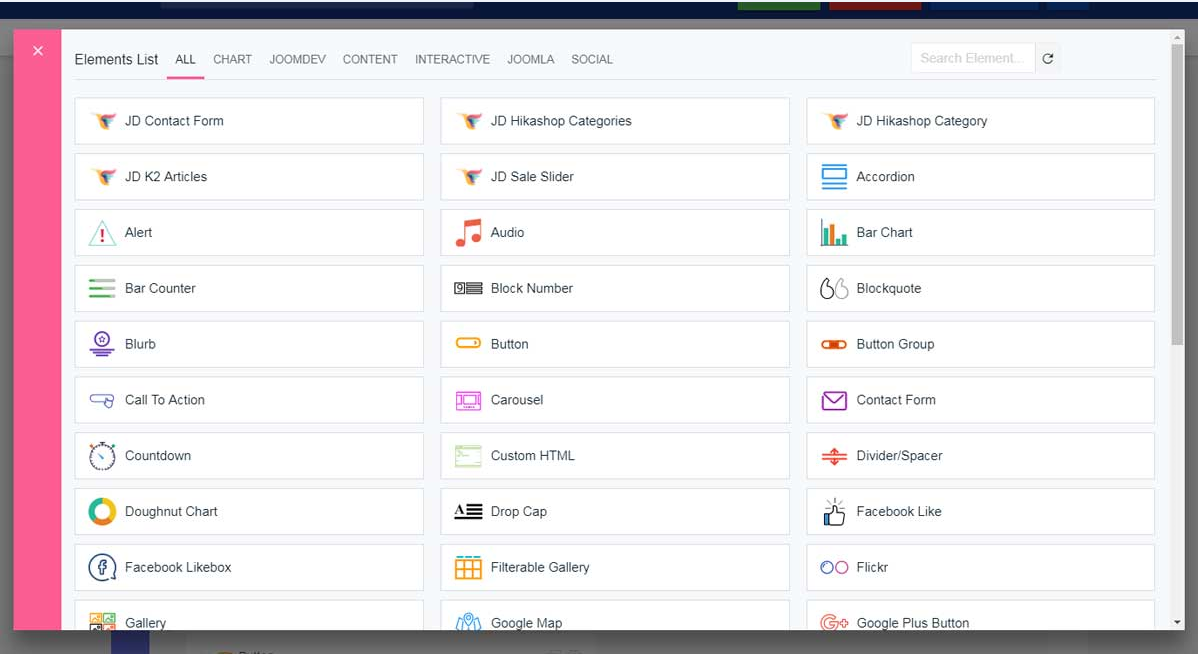Select the Alert warning triangle icon
Image resolution: width=1198 pixels, height=654 pixels.
tap(102, 232)
